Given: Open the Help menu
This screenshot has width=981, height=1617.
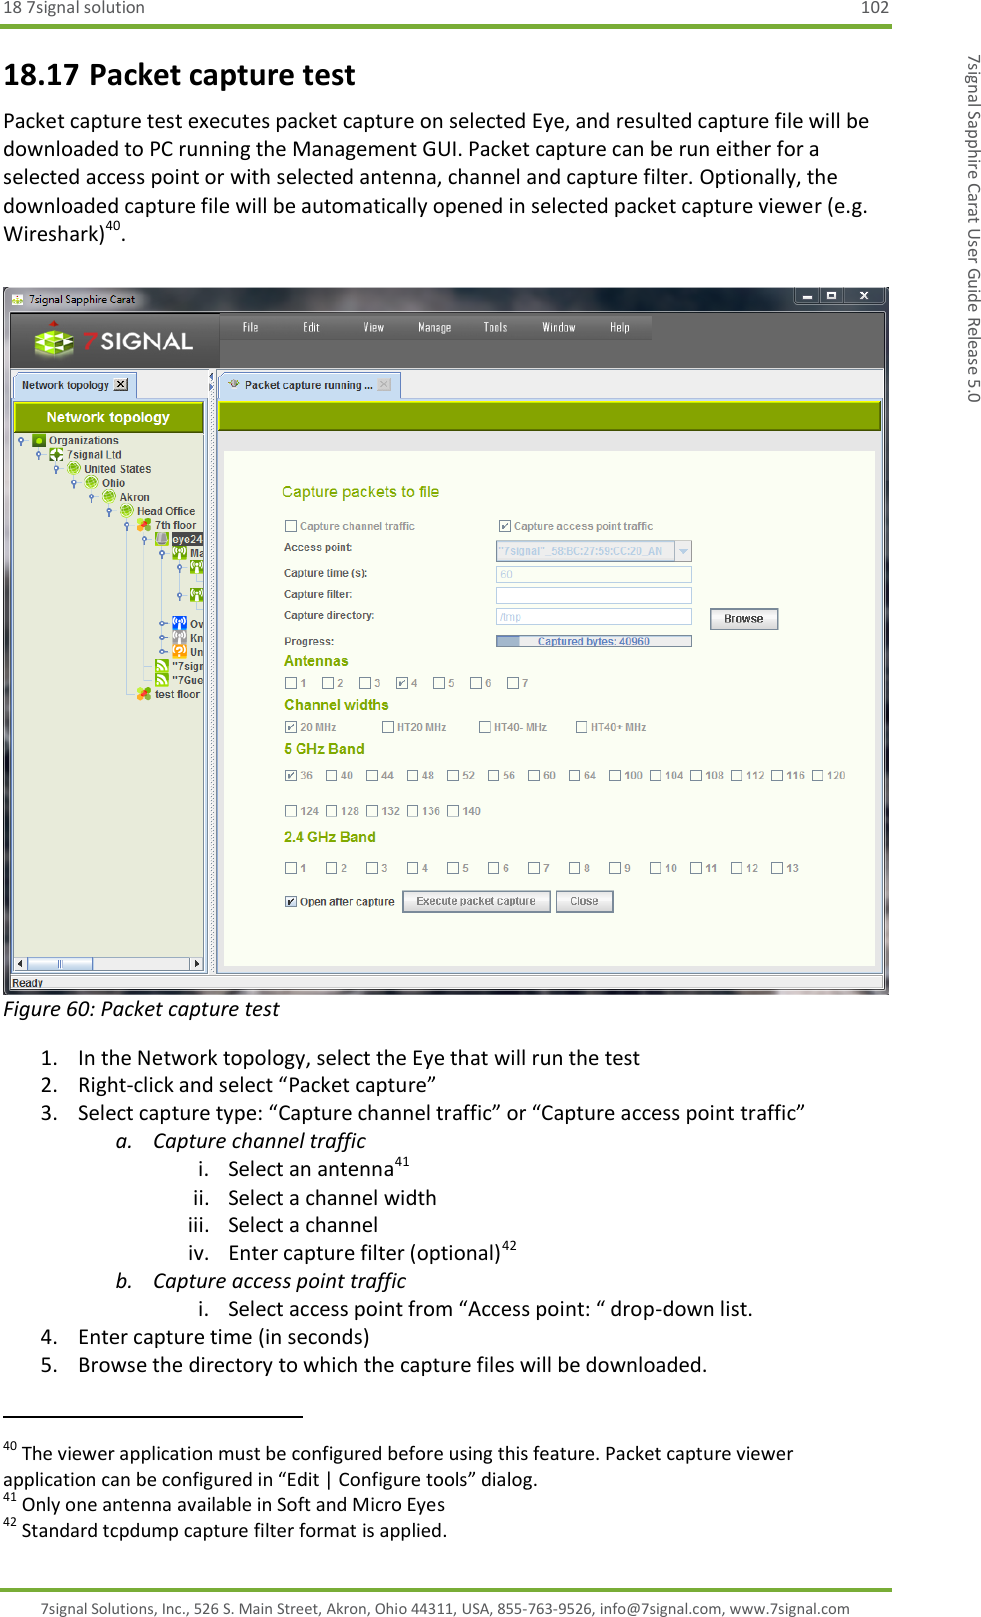Looking at the screenshot, I should (x=620, y=327).
